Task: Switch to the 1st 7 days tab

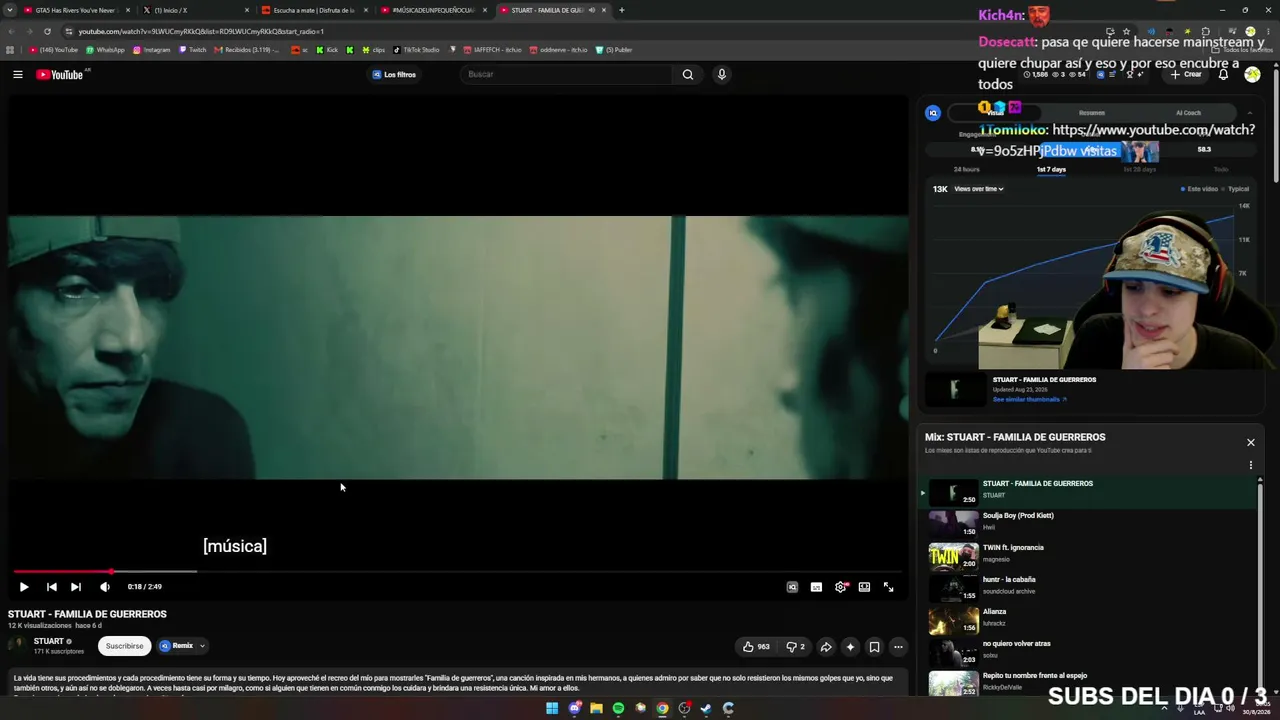Action: point(1051,169)
